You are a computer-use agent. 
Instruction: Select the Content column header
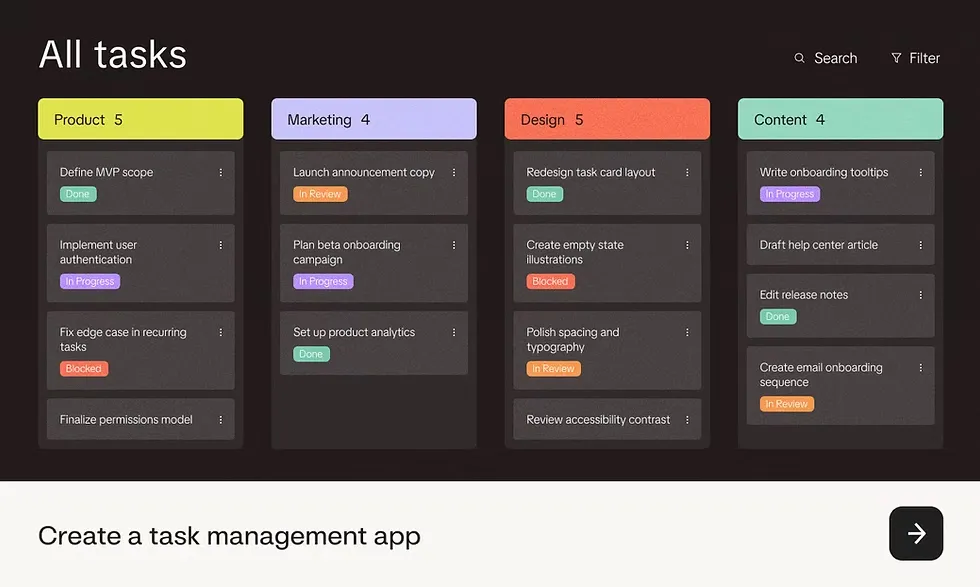[x=840, y=119]
